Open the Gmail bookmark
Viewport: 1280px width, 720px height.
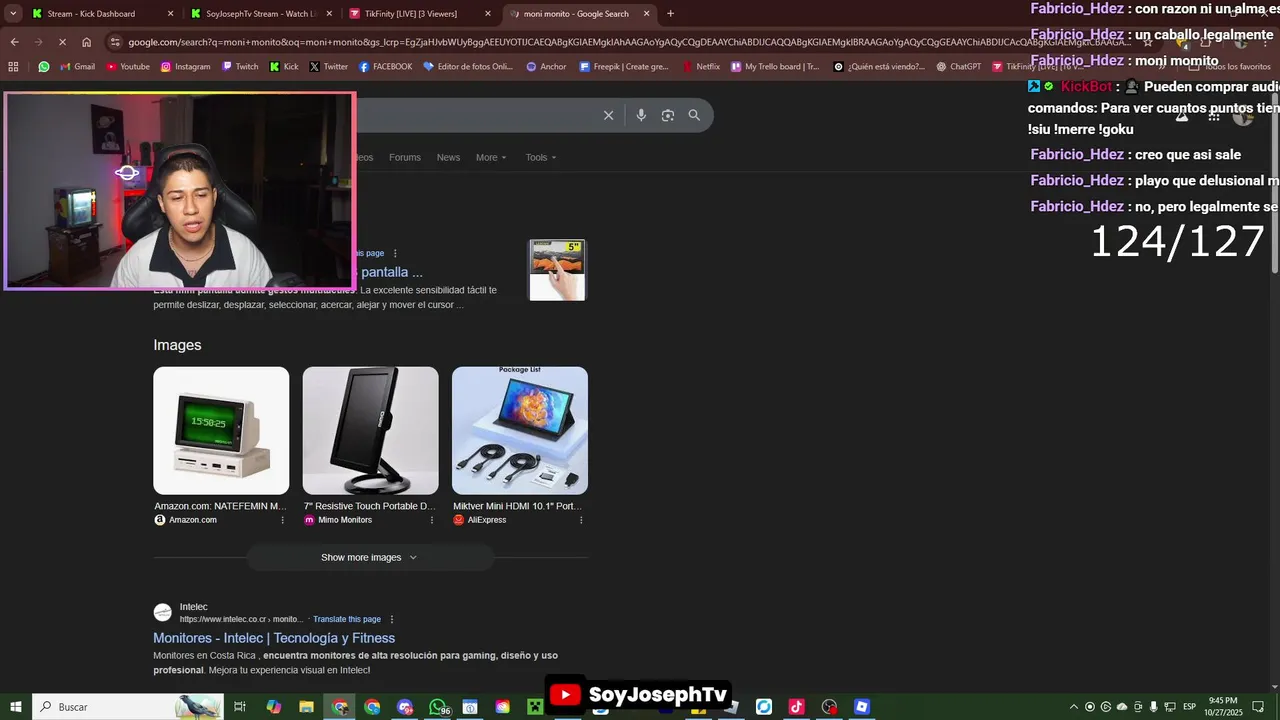(x=78, y=67)
